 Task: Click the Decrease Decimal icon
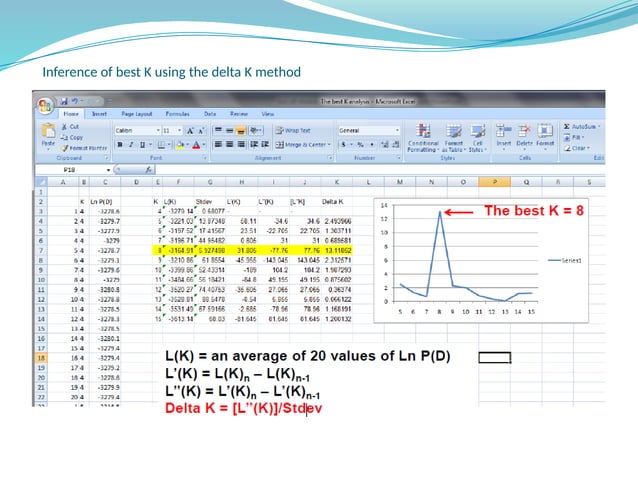pyautogui.click(x=395, y=144)
